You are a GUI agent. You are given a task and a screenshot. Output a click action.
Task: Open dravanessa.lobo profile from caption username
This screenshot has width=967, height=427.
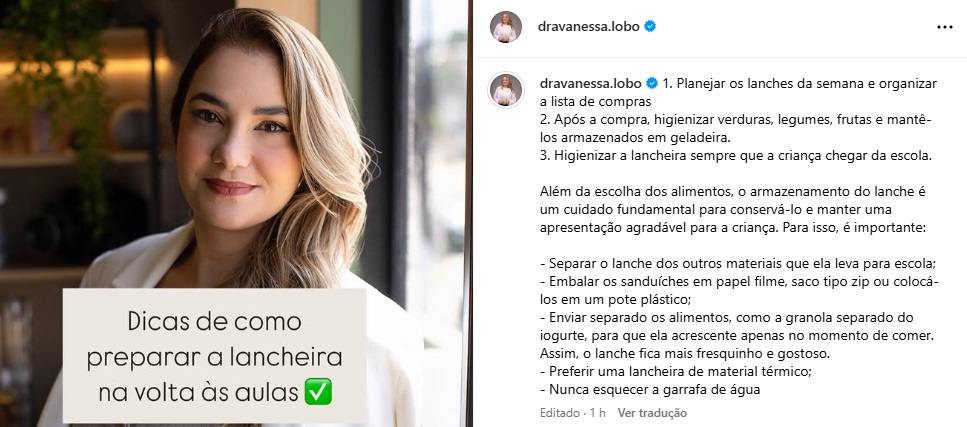click(x=590, y=83)
